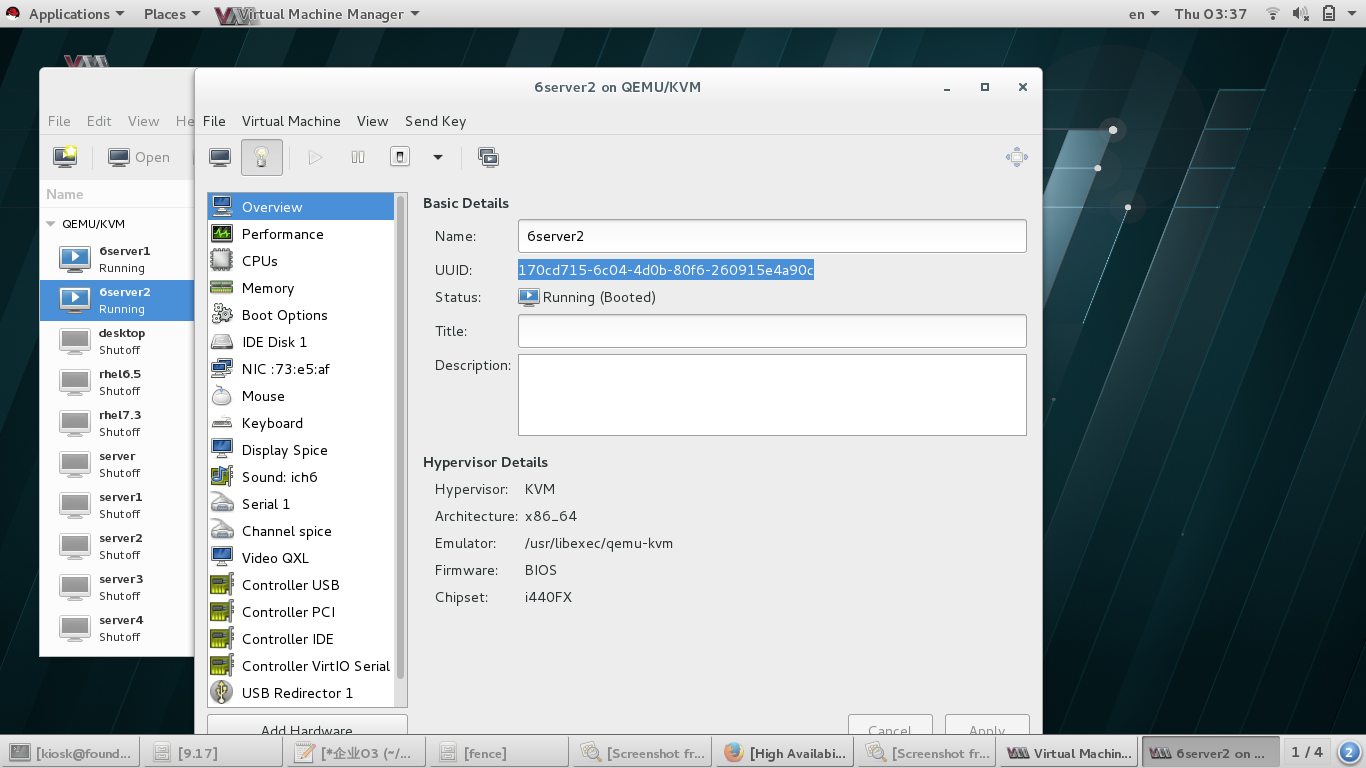Open workspace switcher 1 / 4
The image size is (1366, 768).
pos(1307,752)
